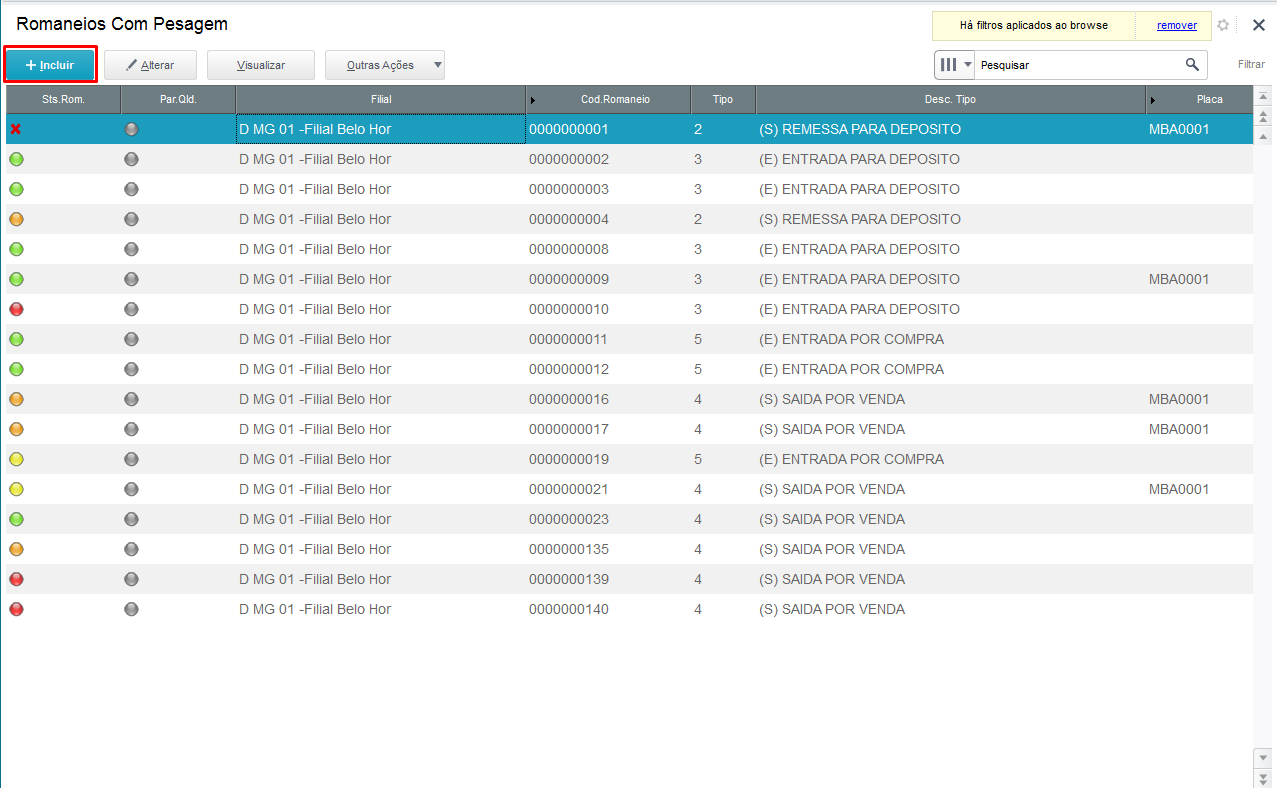Click green status icon of romaneio 0000000011
The width and height of the screenshot is (1277, 788).
(x=16, y=339)
